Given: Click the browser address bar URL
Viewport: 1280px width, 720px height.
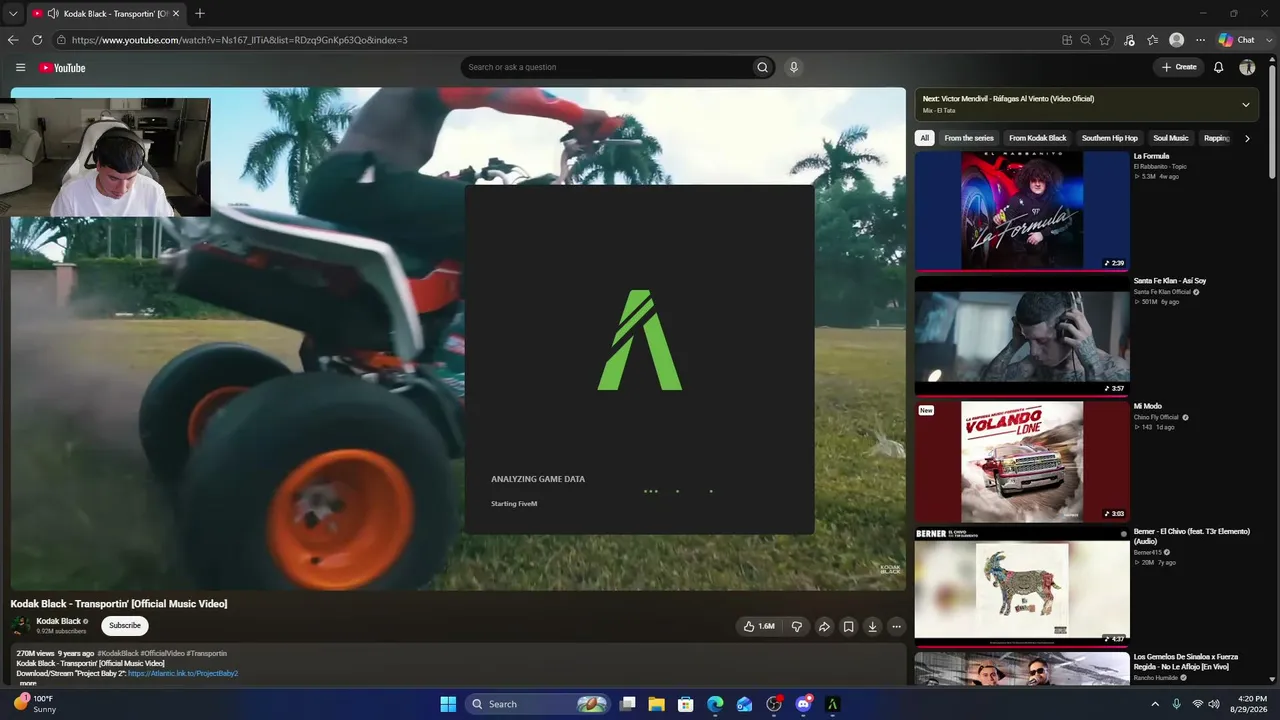Looking at the screenshot, I should point(240,40).
